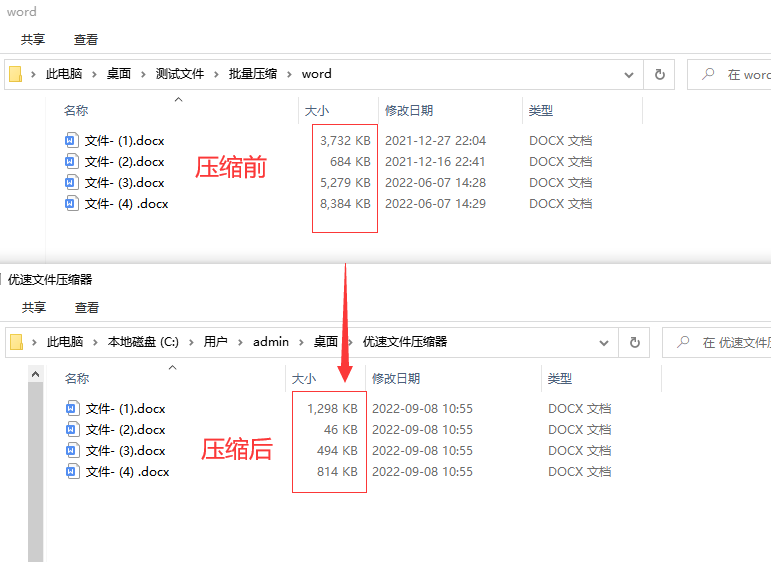Refresh the 优速文件压缩器 folder view
Screen dimensions: 771x562
635,342
